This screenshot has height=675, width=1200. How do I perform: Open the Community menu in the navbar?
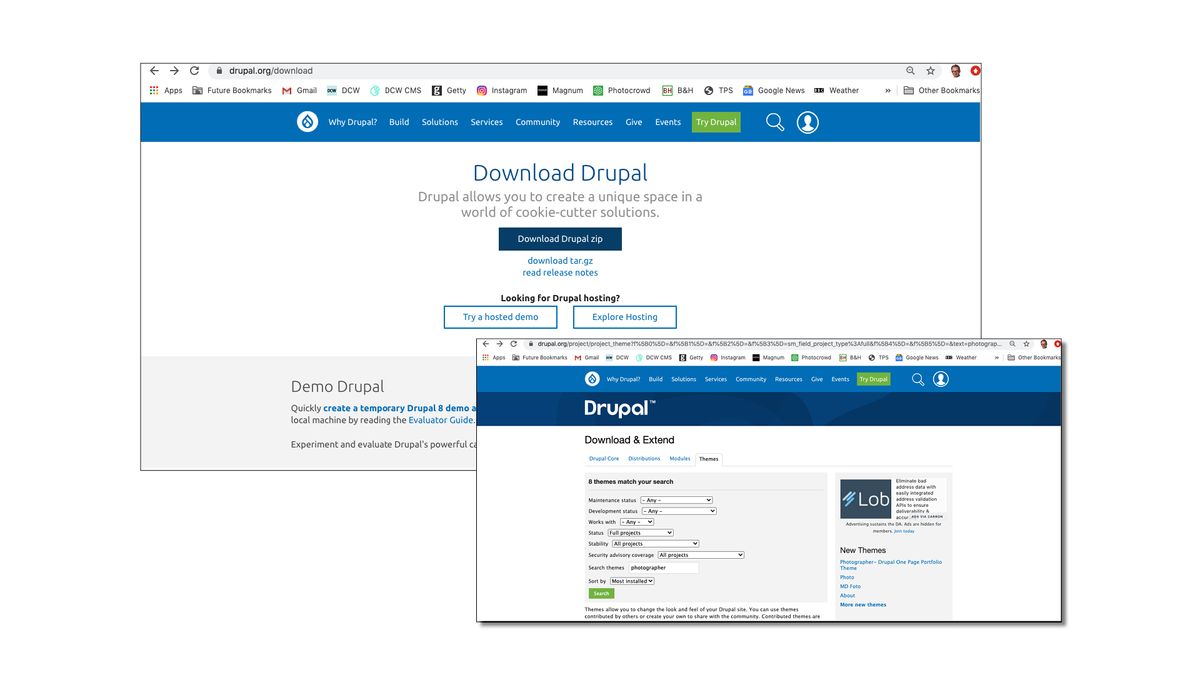[537, 121]
